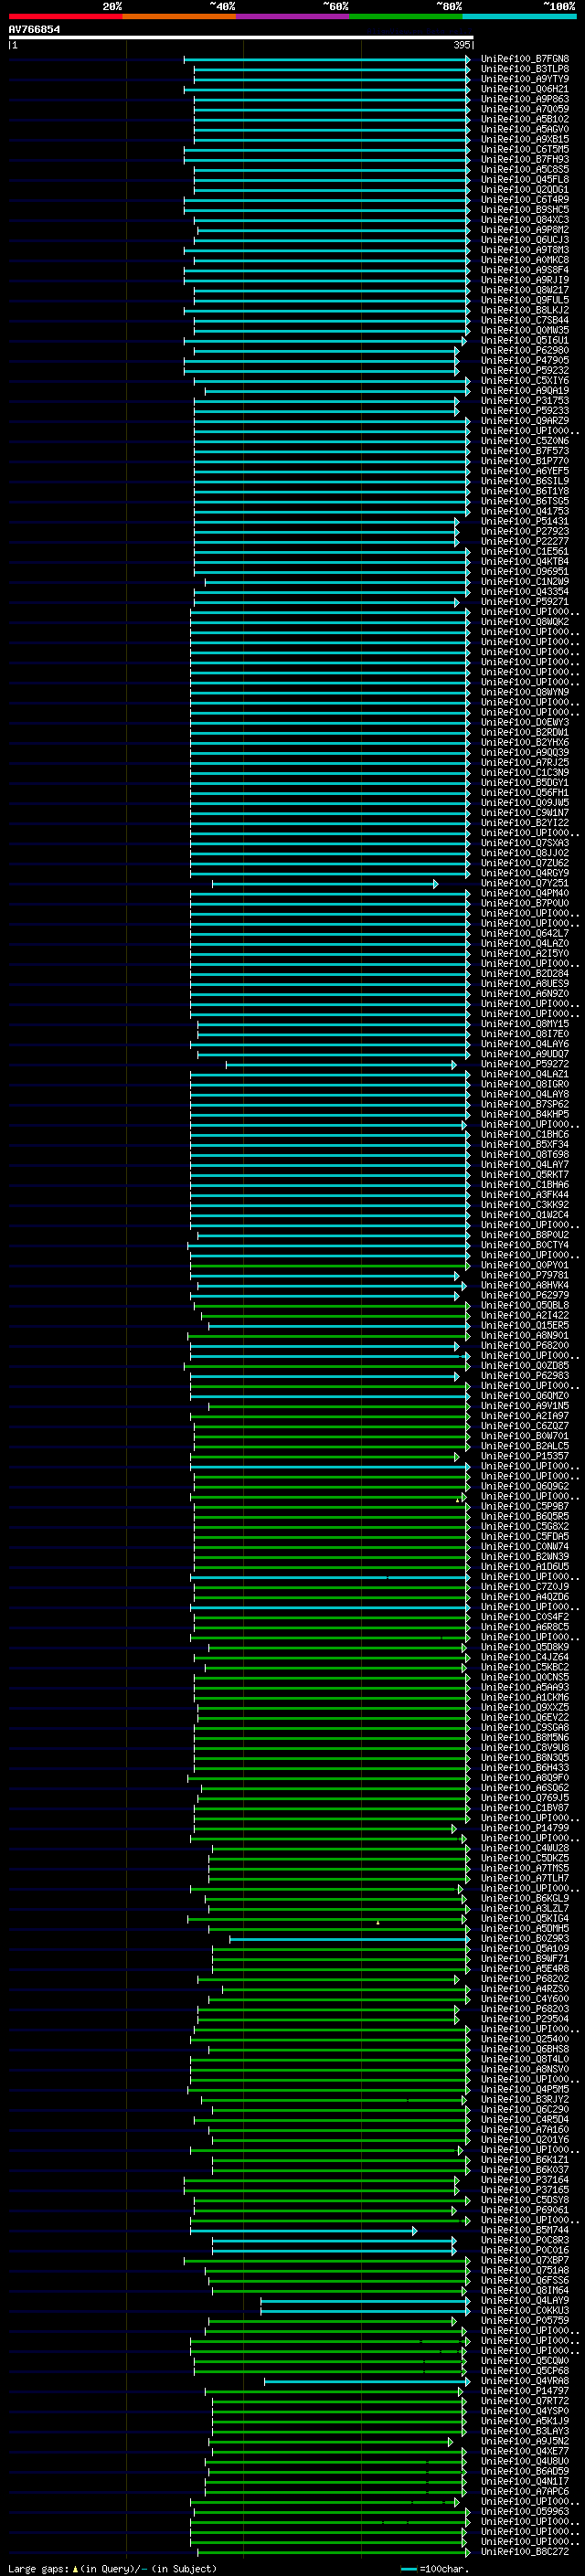
Task: Click the UniRef100_A5K1J9 hit label
Action: click(525, 2420)
